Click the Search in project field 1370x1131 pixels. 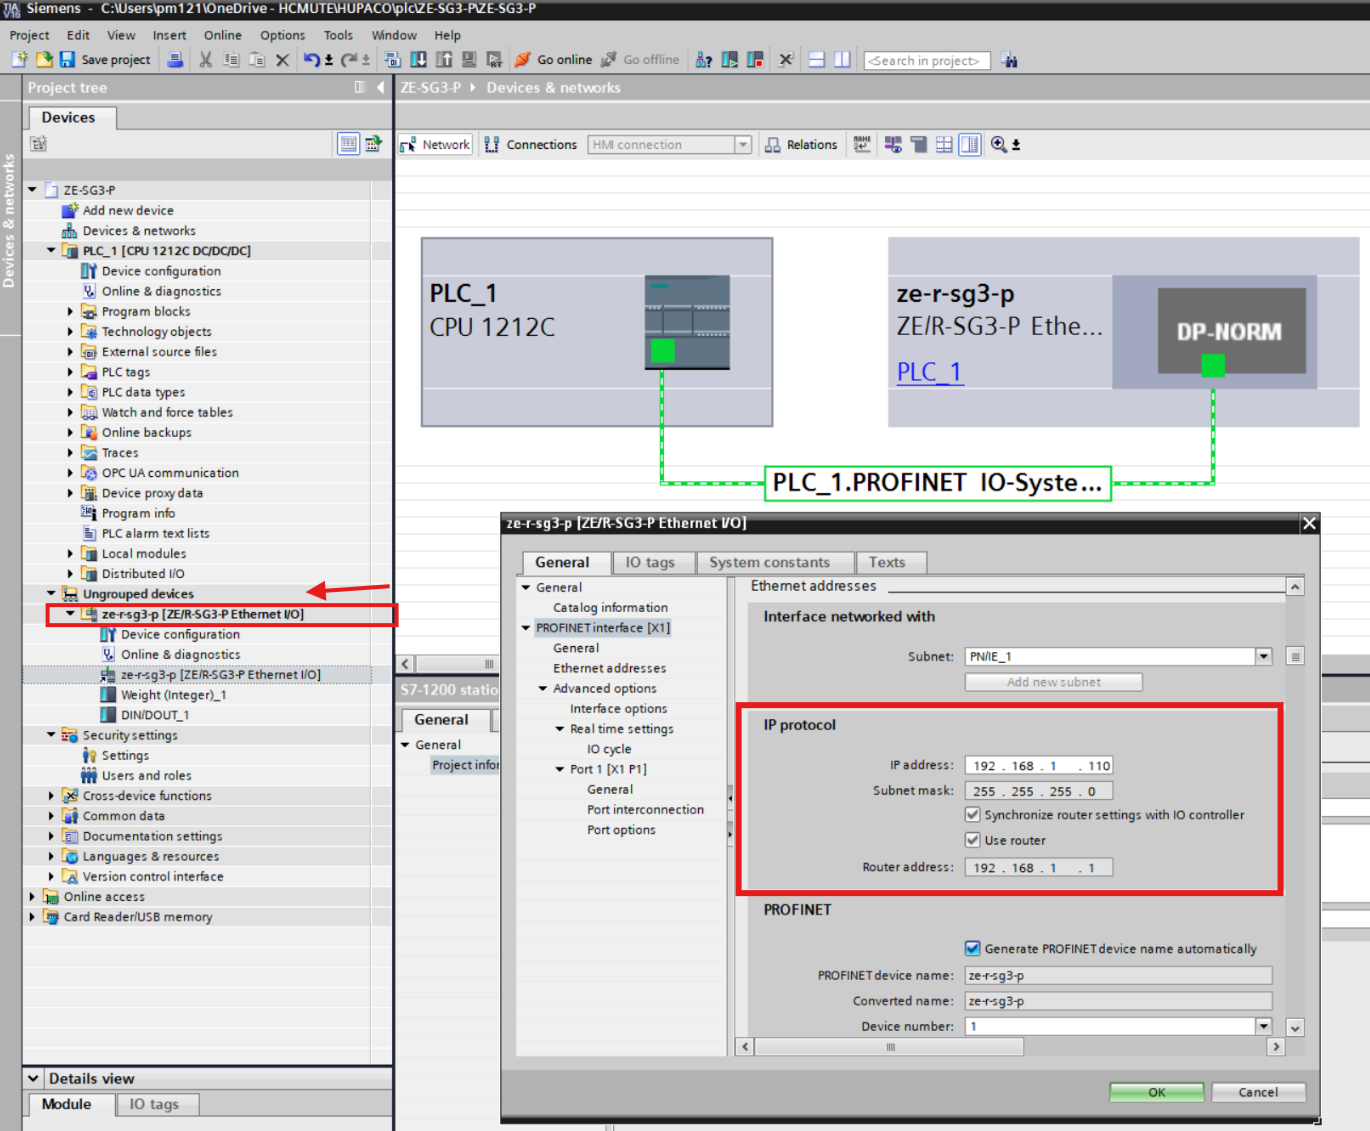[927, 61]
